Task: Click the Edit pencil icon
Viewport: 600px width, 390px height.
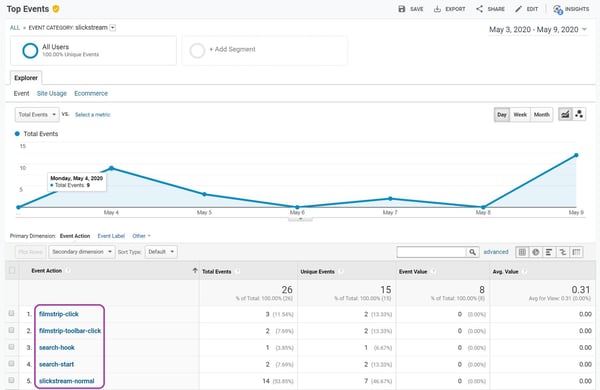Action: (x=518, y=9)
